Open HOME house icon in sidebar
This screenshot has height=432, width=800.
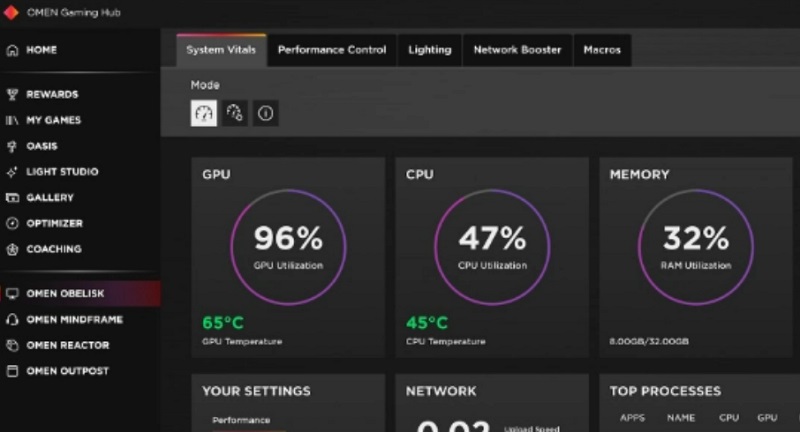tap(12, 50)
